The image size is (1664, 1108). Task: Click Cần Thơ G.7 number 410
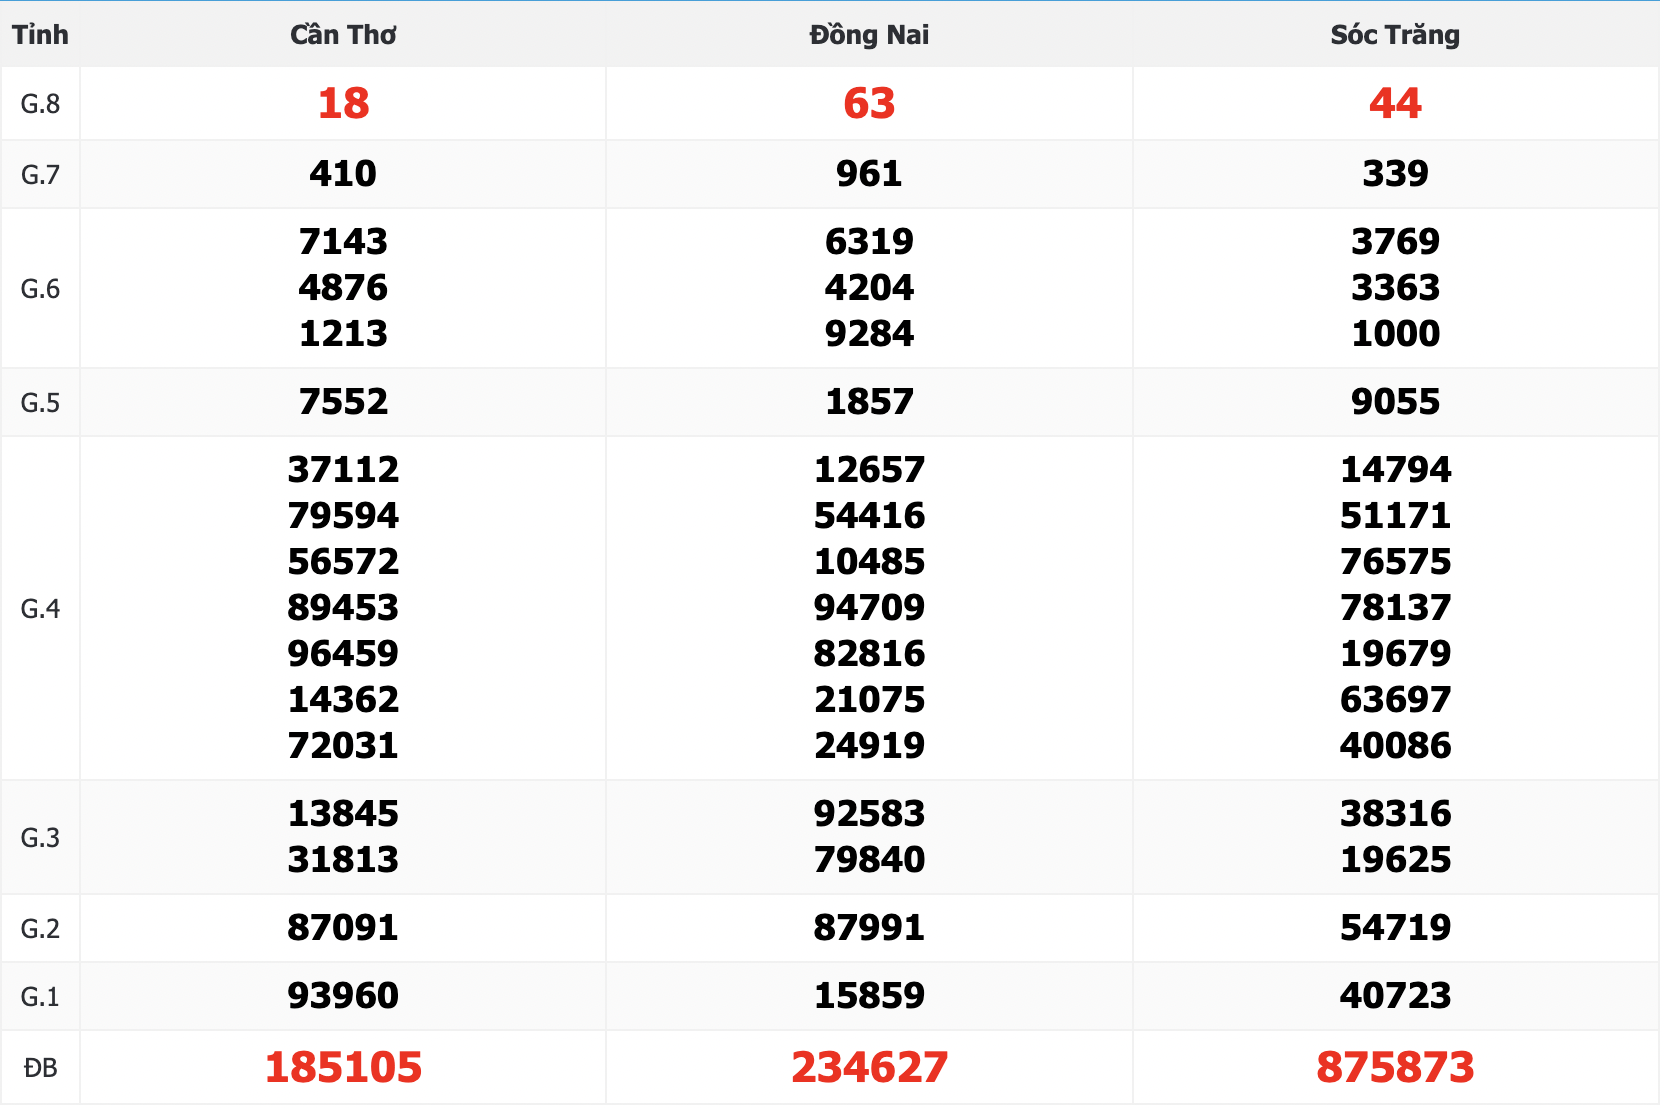(343, 173)
